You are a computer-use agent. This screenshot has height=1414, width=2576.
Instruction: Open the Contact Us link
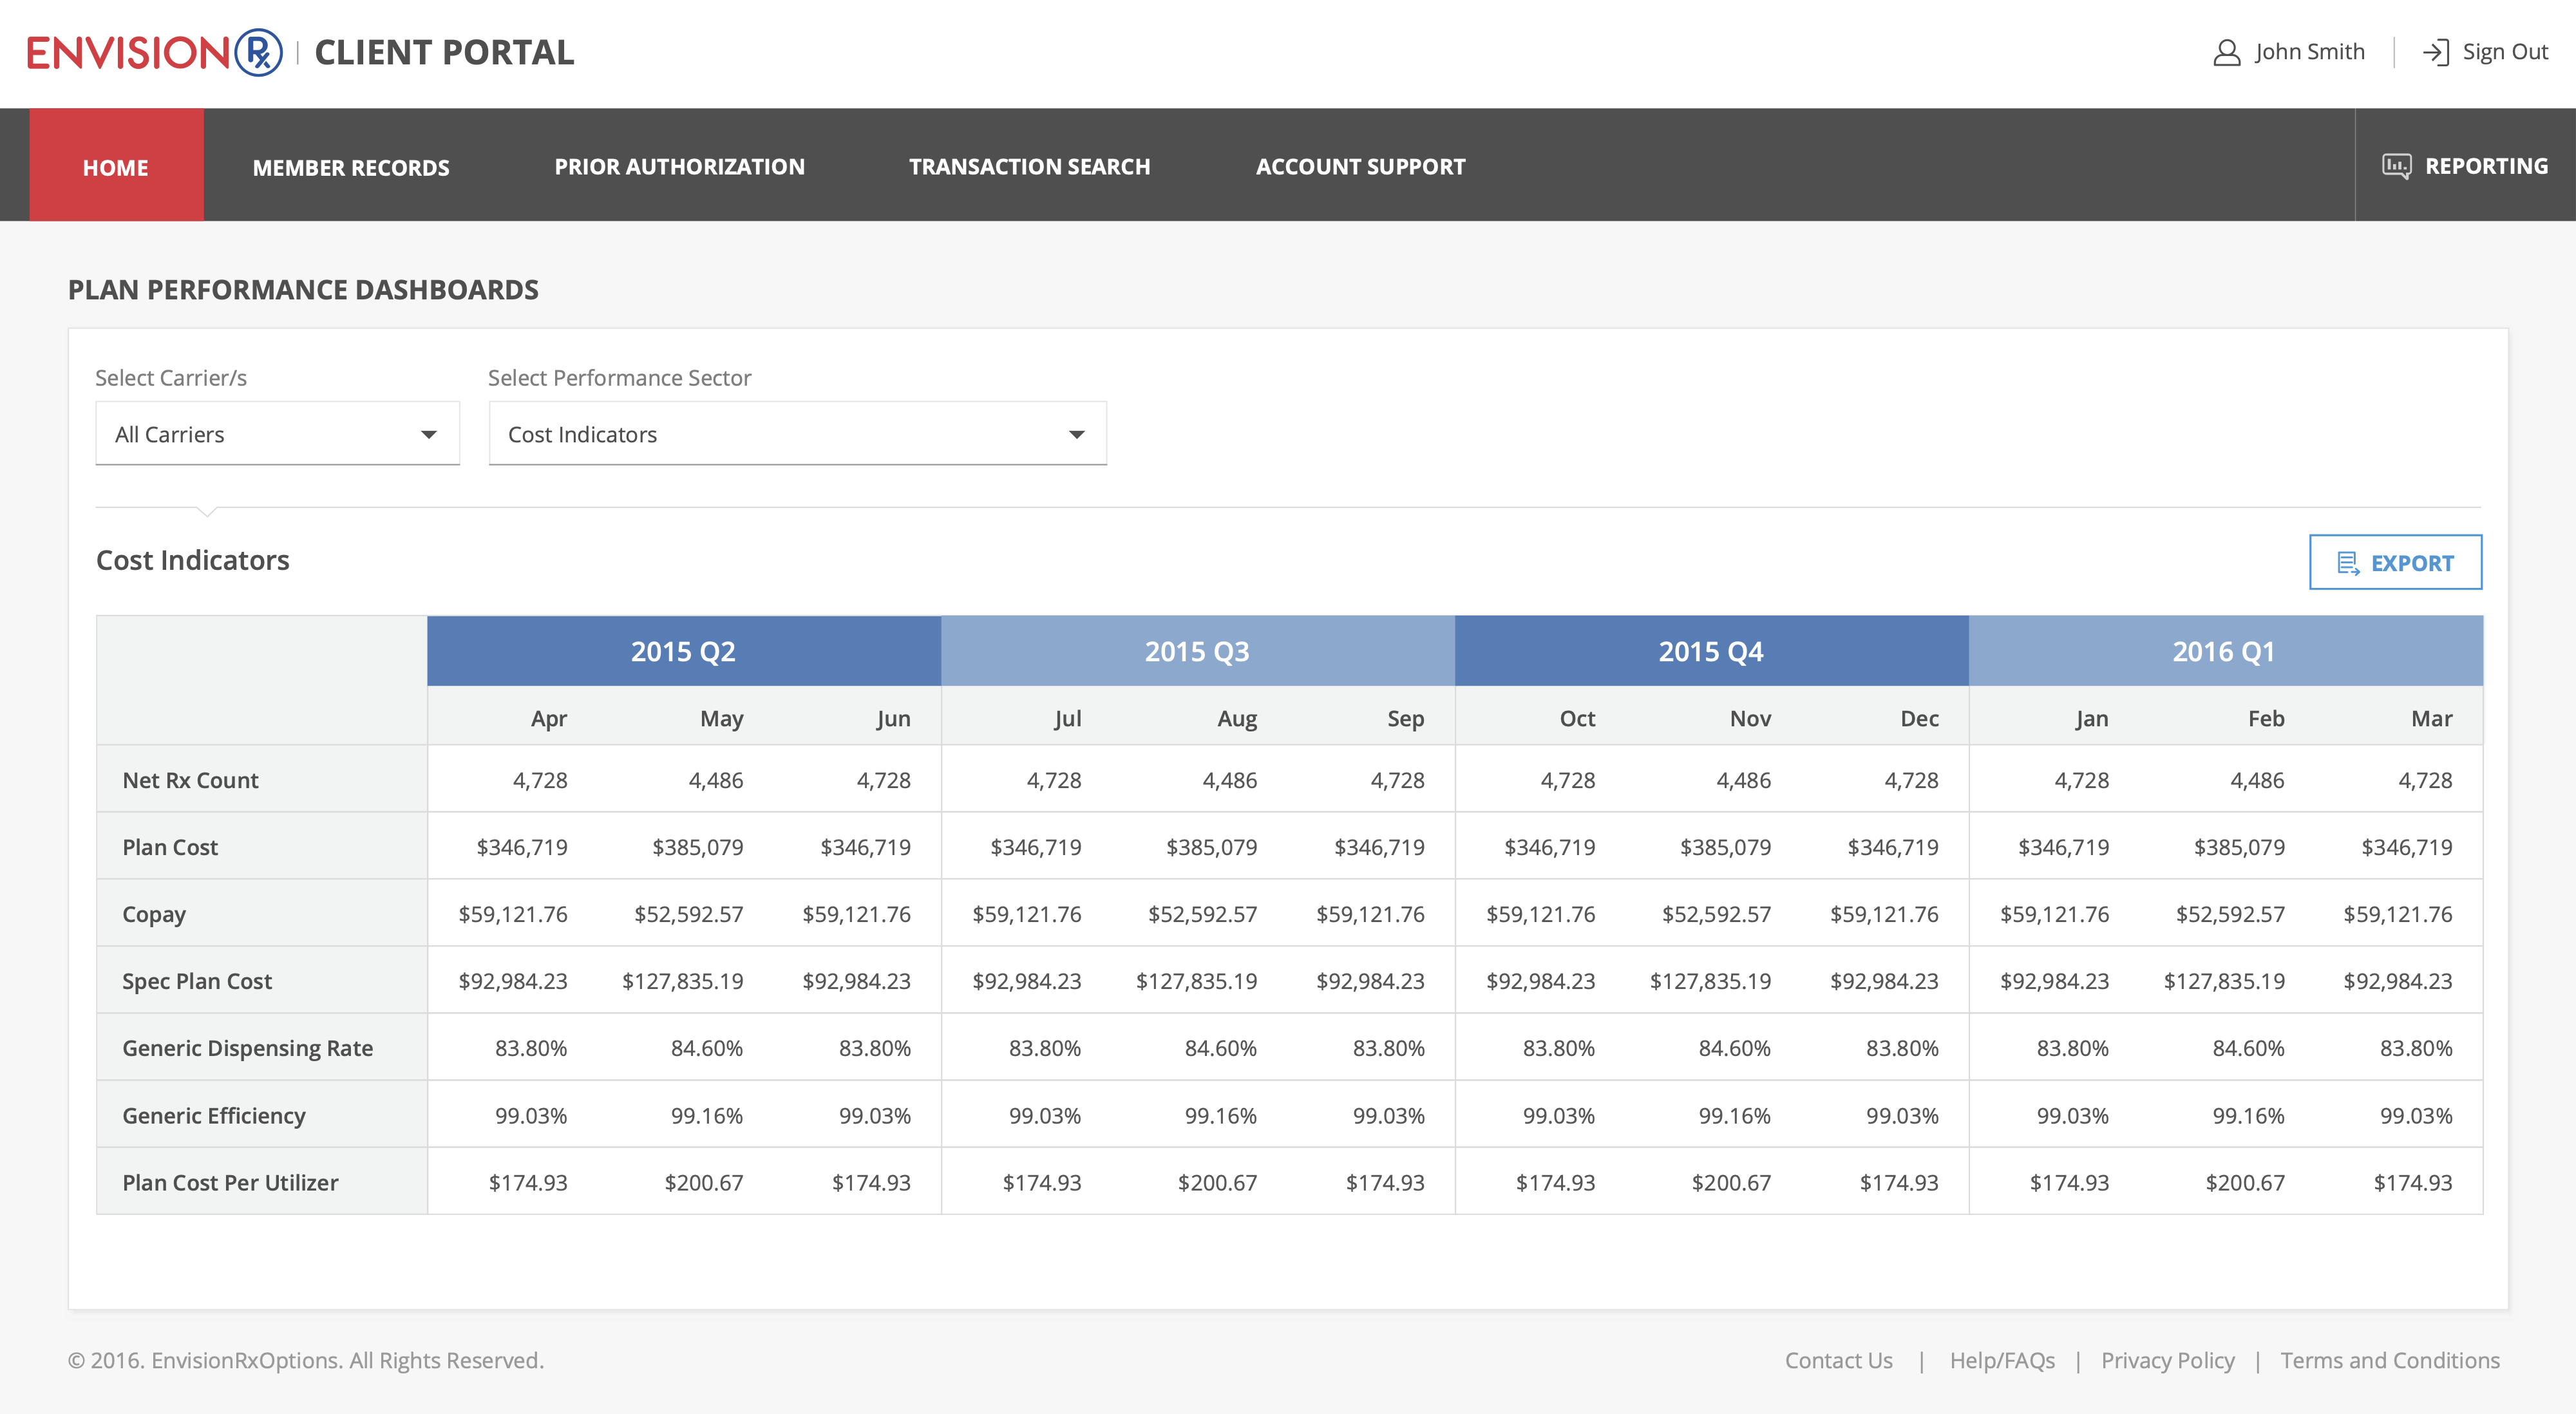pos(1838,1360)
